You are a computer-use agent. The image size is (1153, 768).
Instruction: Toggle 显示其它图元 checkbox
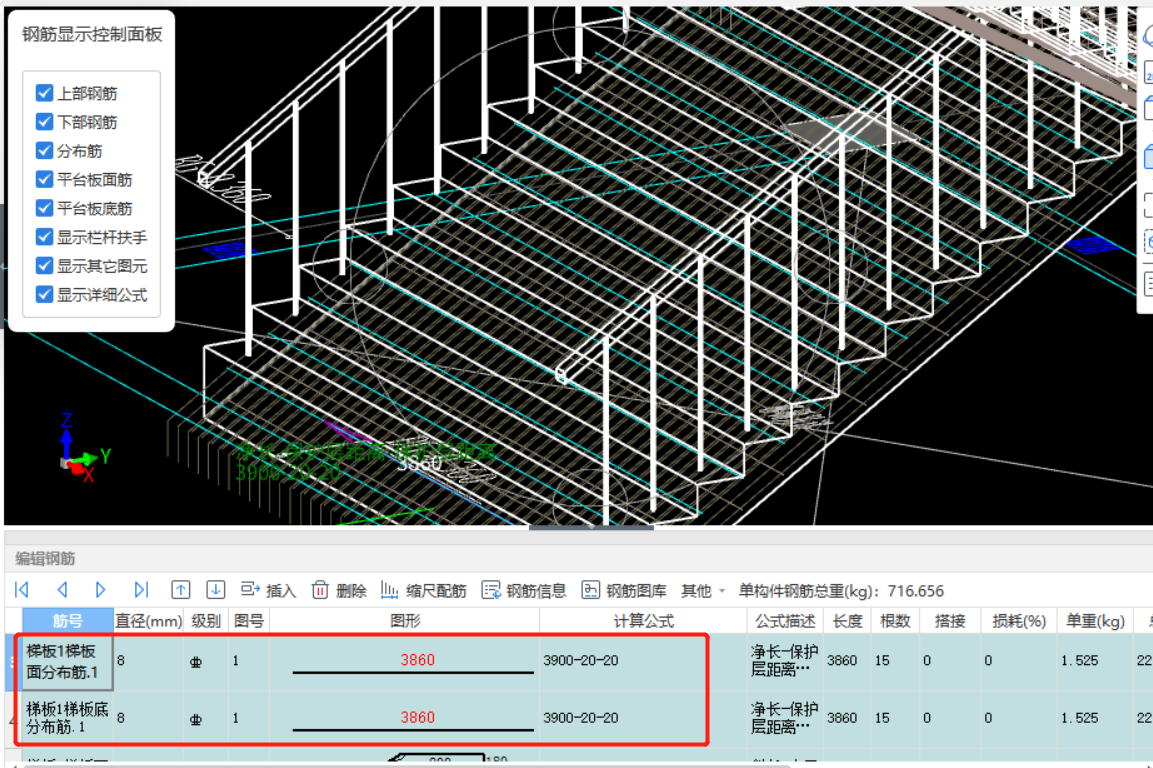pos(44,266)
